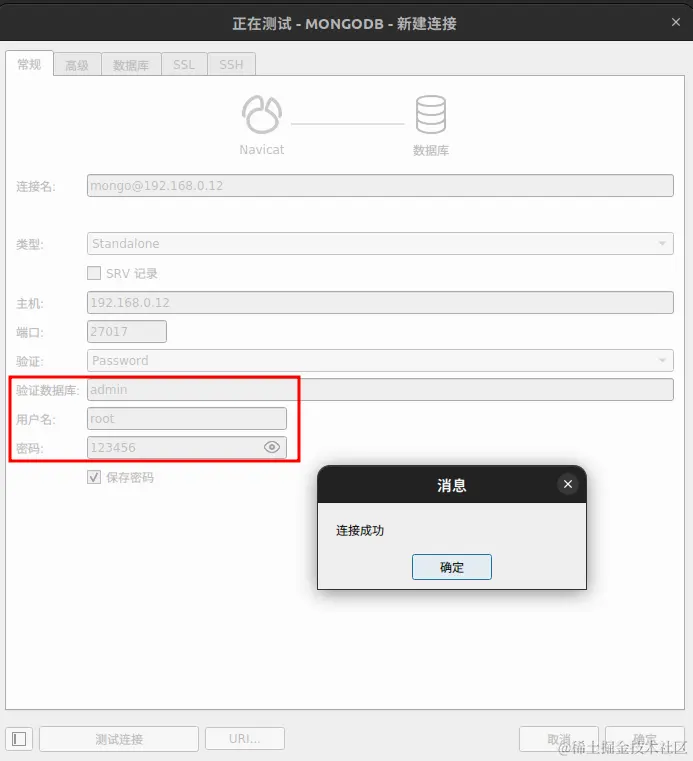Close the 新建连接 window
693x761 pixels.
676,22
